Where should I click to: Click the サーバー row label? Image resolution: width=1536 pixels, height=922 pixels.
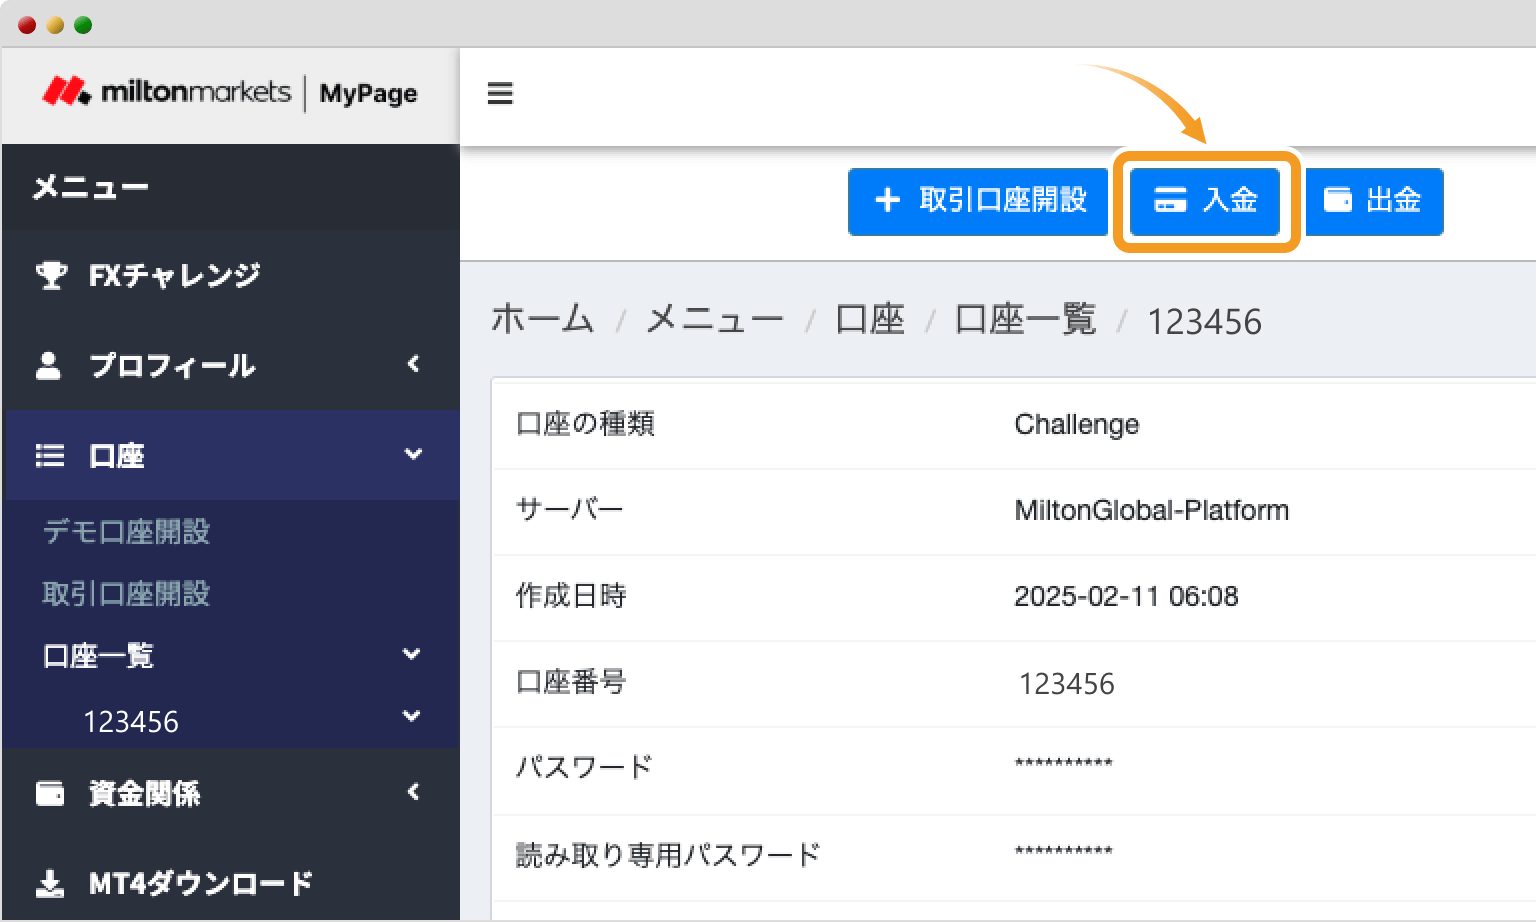[x=569, y=510]
